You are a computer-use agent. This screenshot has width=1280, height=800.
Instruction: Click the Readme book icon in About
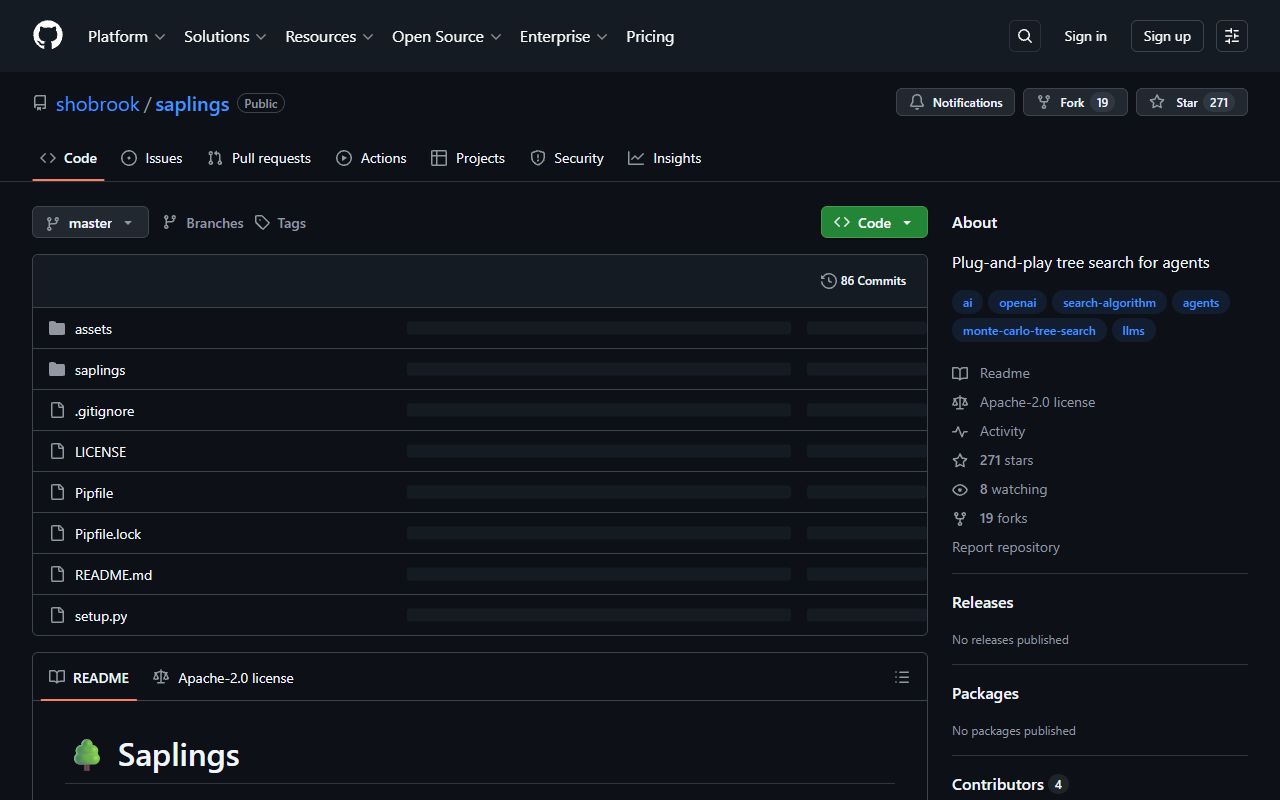960,373
